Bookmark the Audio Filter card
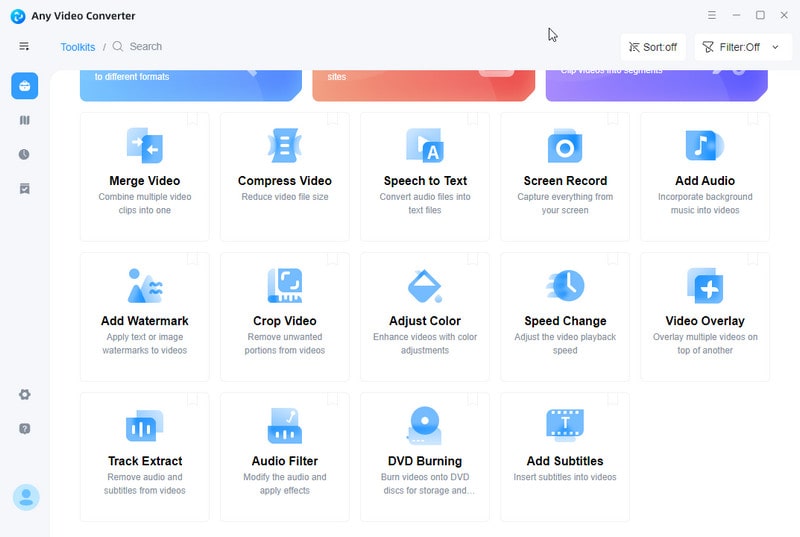Viewport: 800px width, 537px height. (333, 399)
